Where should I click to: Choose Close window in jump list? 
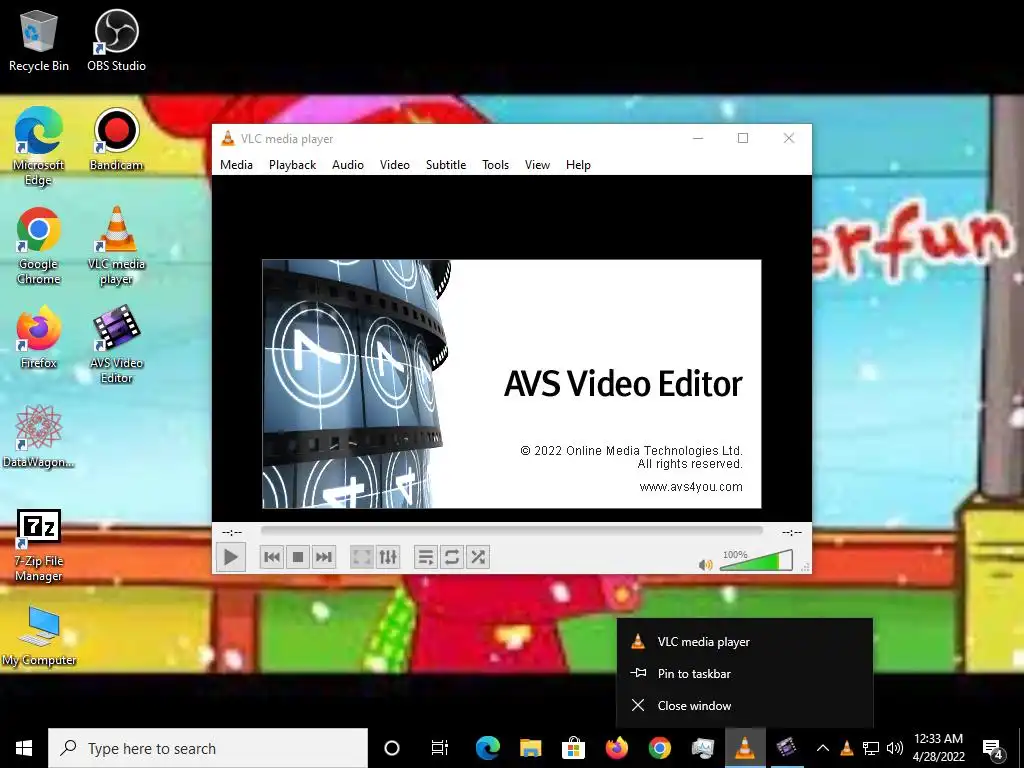(x=744, y=705)
